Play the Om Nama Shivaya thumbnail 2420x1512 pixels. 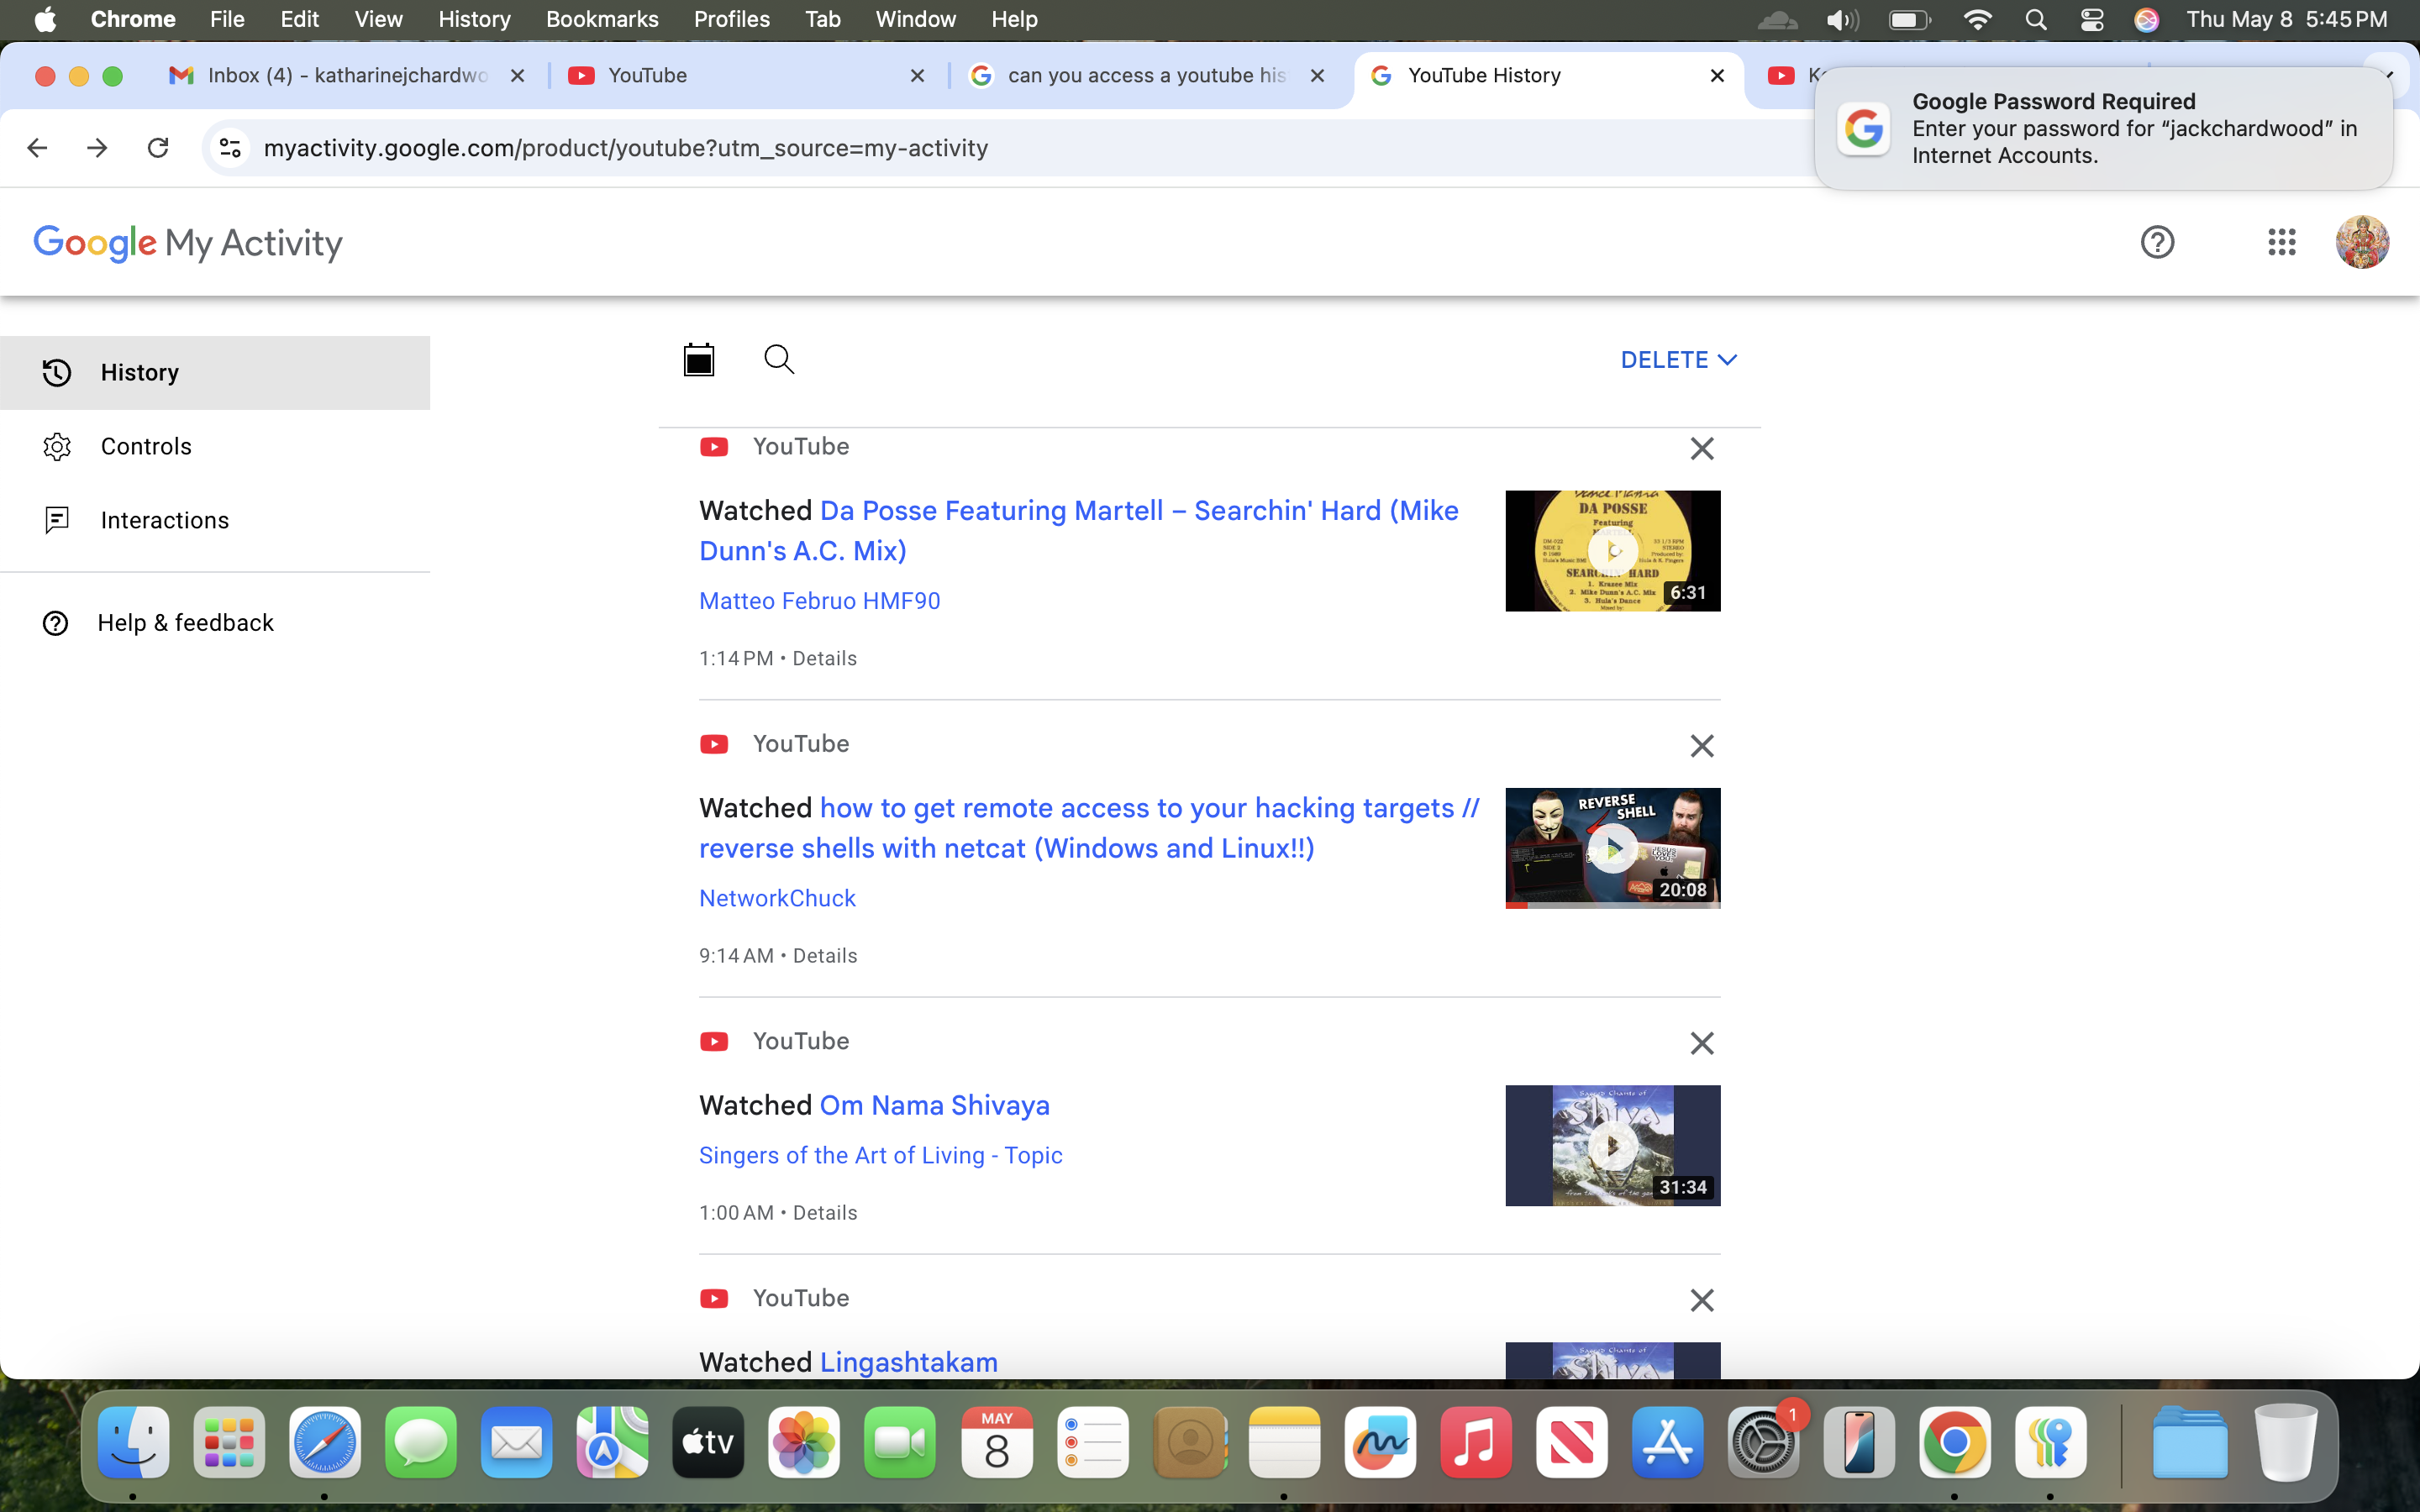click(1612, 1146)
